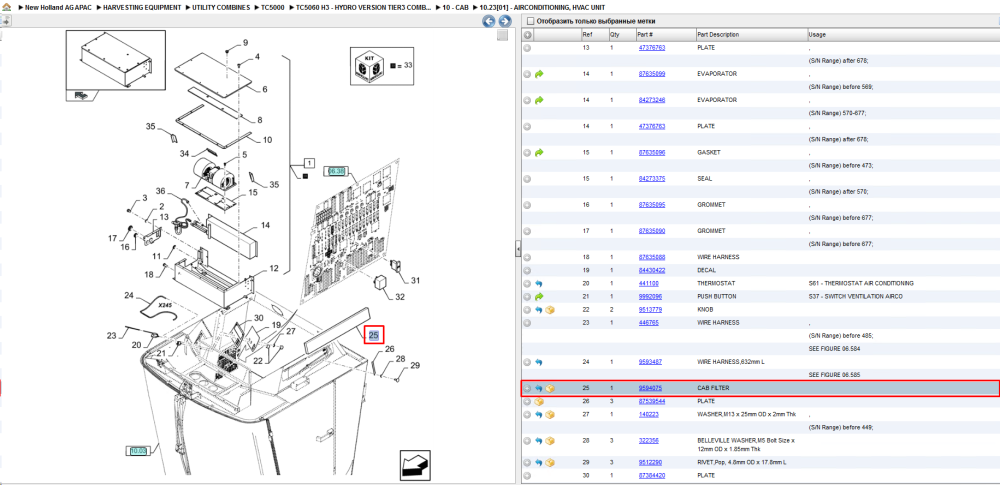This screenshot has height=485, width=1000.
Task: Open supersession arrow for evaporator 87635099
Action: click(539, 74)
